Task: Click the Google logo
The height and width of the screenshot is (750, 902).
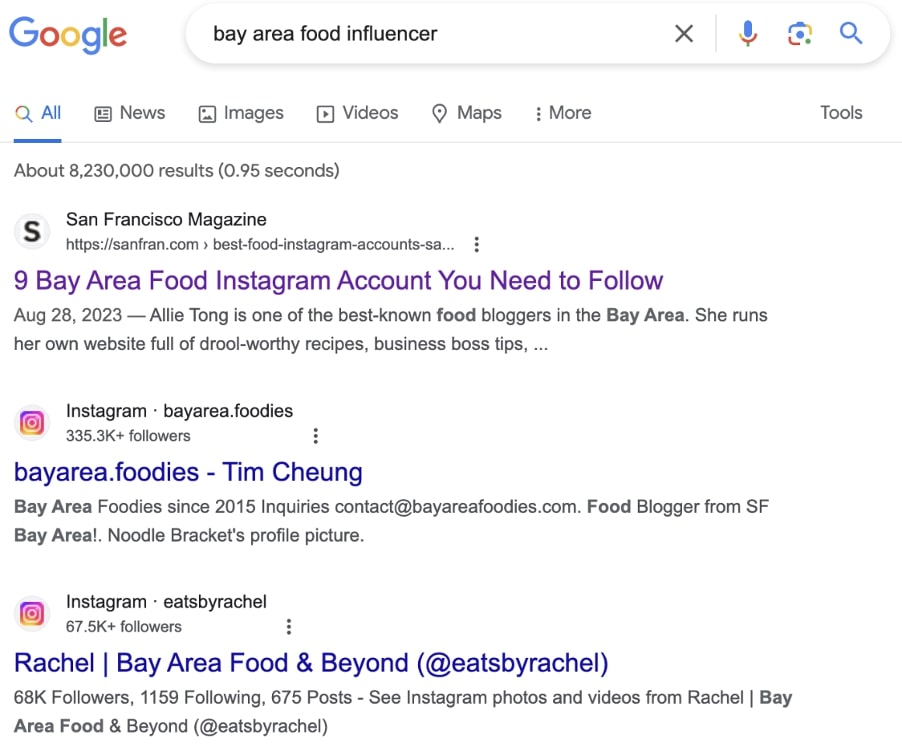Action: pyautogui.click(x=68, y=35)
